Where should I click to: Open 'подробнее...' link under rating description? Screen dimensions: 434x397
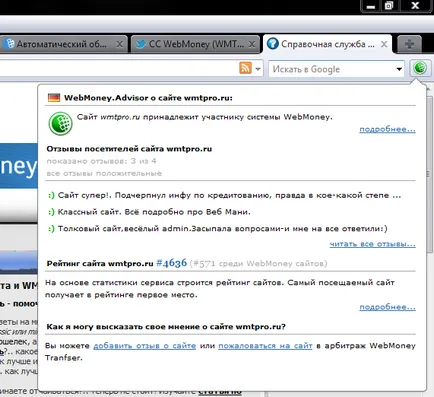tap(387, 307)
